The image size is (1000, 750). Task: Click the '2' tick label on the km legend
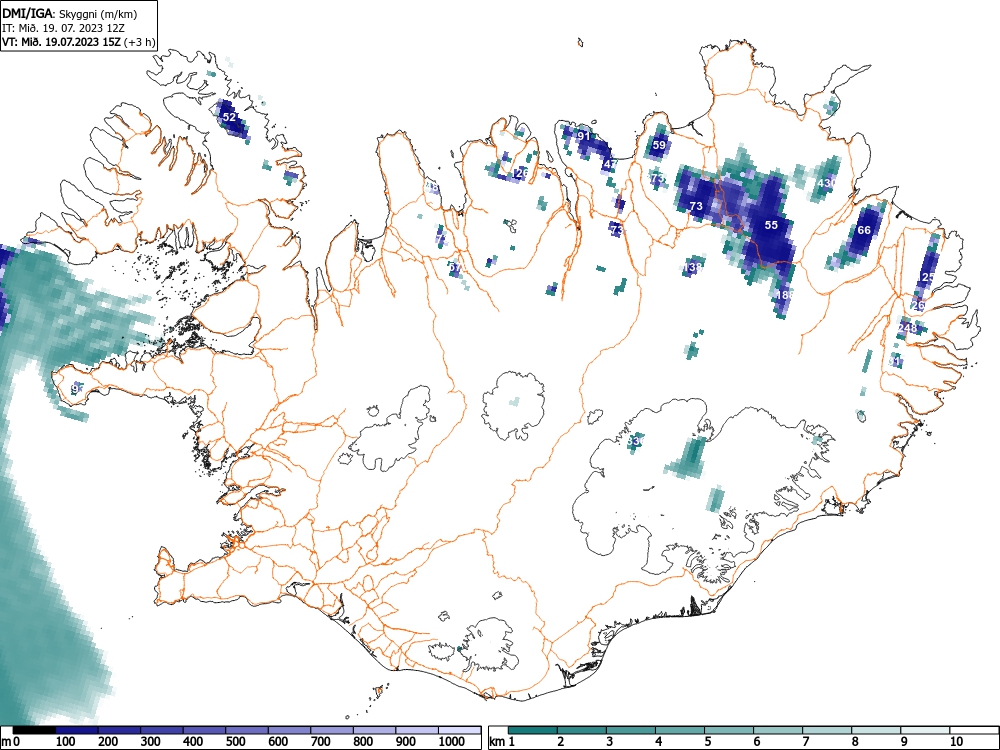coord(561,742)
